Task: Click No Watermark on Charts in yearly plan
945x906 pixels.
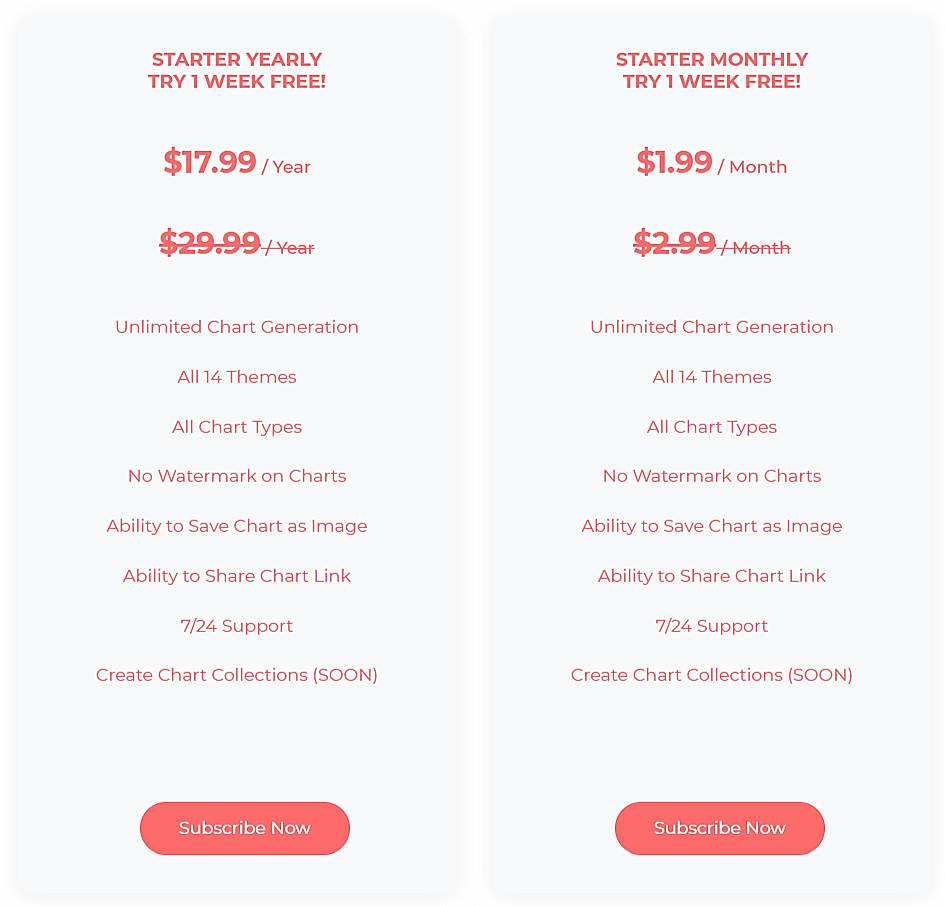Action: click(236, 476)
